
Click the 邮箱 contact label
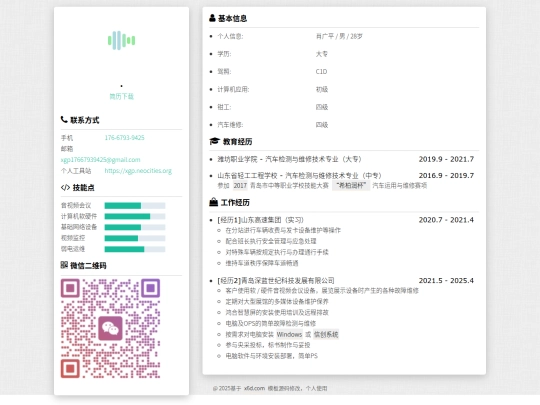(x=67, y=149)
